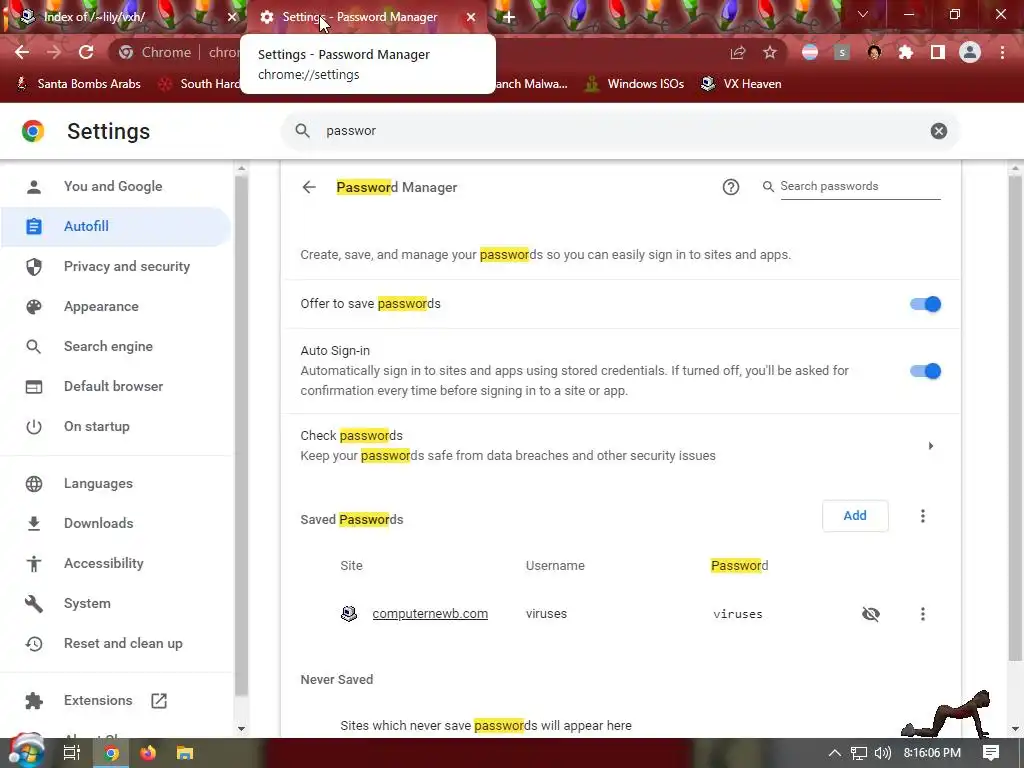Image resolution: width=1024 pixels, height=768 pixels.
Task: Open You and Google settings
Action: [x=113, y=186]
